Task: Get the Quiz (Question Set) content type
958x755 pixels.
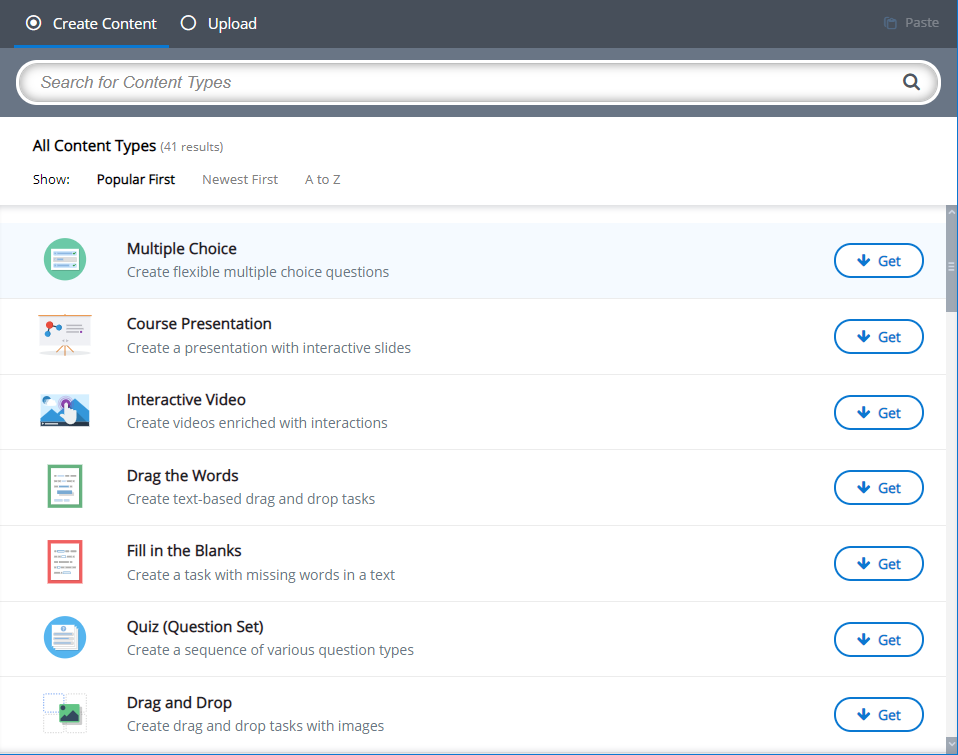Action: tap(879, 640)
